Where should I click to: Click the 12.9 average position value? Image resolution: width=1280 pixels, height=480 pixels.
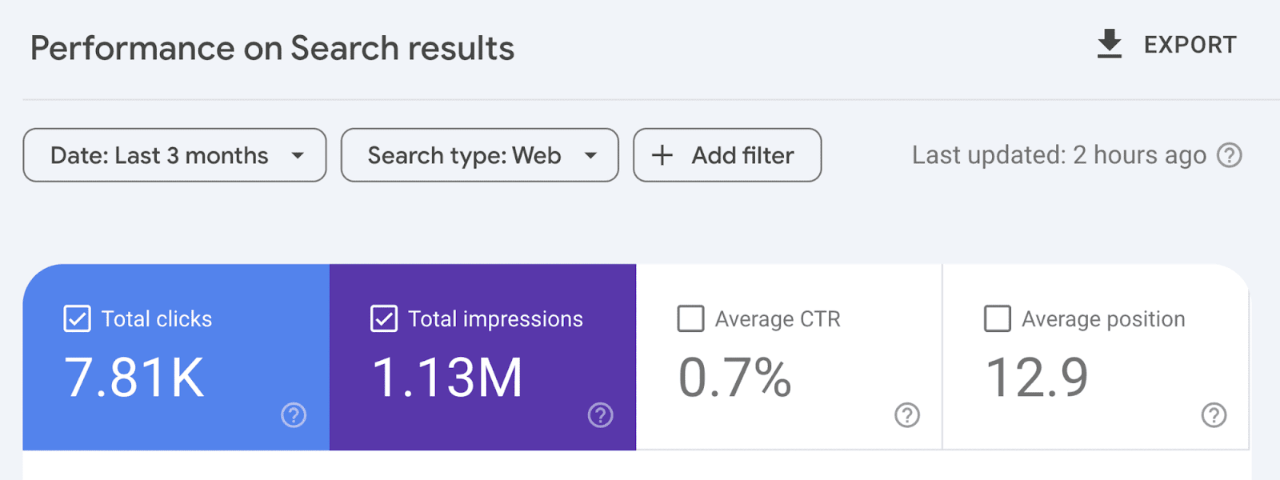1037,378
